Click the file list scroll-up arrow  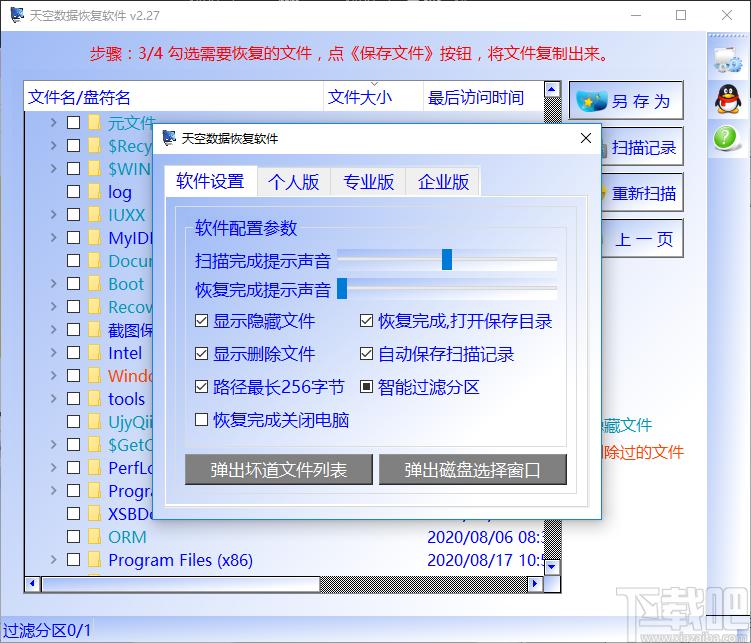[x=552, y=89]
